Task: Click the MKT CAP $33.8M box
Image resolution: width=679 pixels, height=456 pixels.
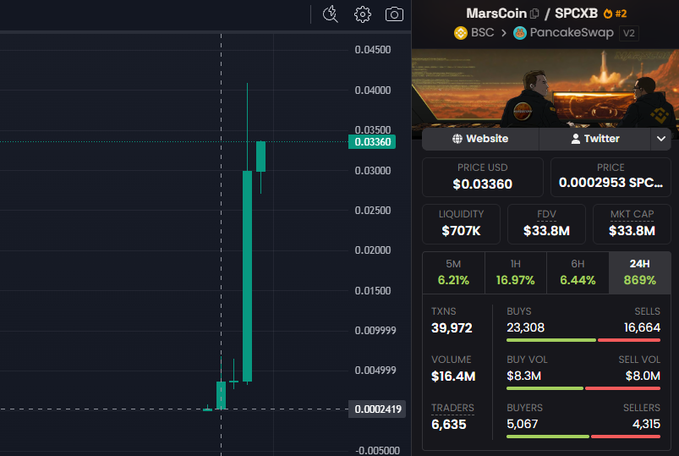Action: point(632,224)
